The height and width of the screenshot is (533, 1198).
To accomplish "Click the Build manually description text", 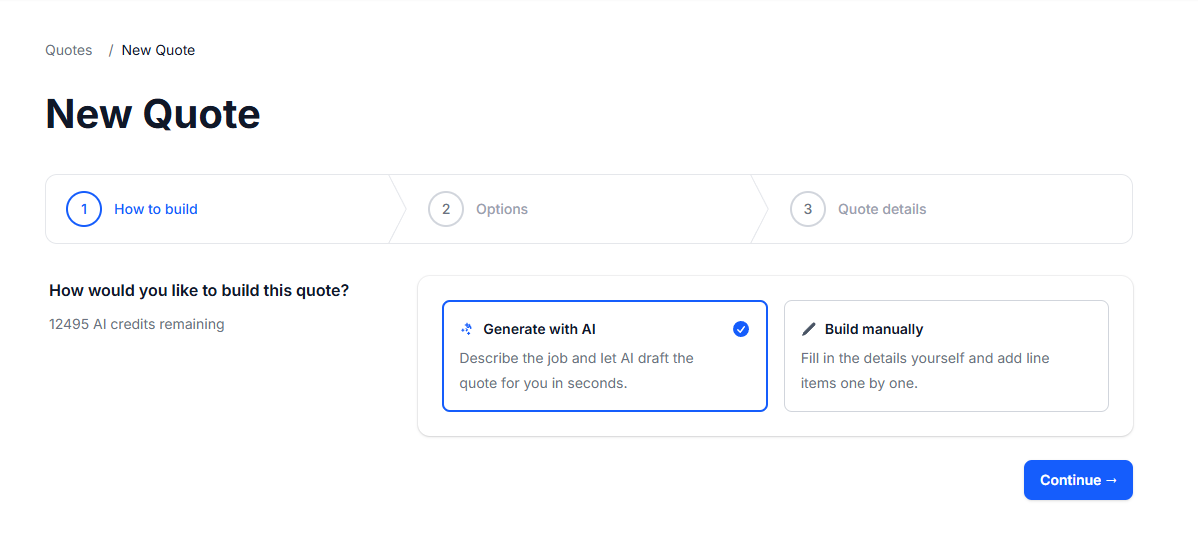I will point(925,370).
